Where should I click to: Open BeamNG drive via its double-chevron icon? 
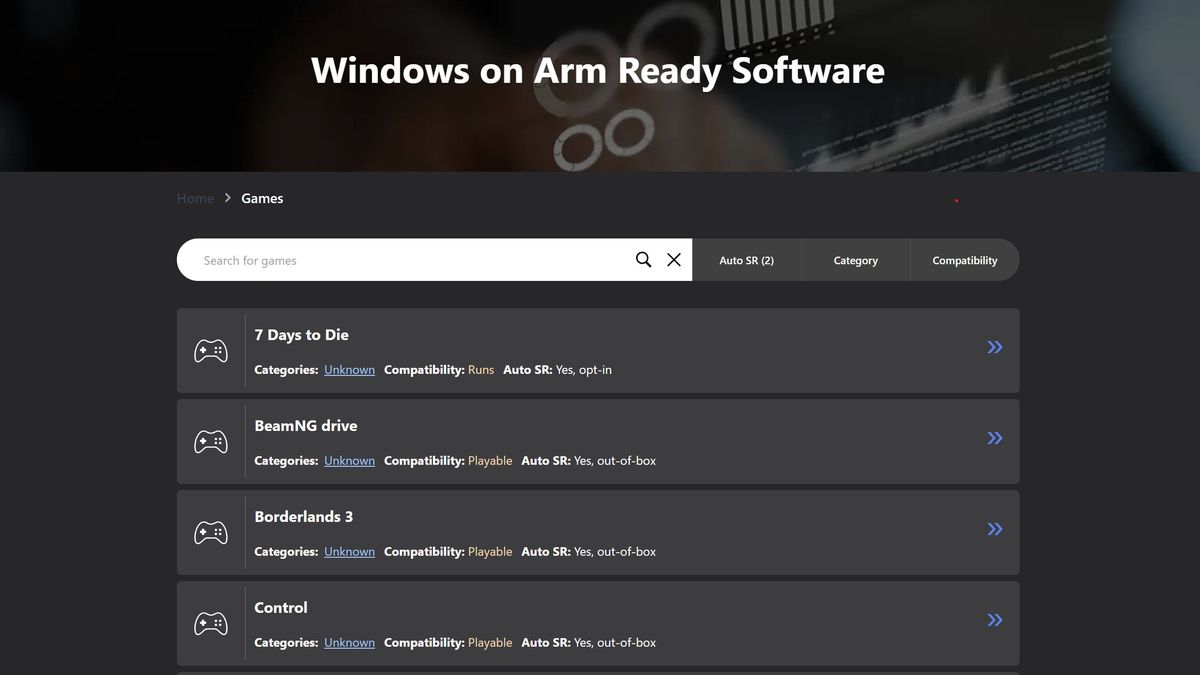[994, 438]
